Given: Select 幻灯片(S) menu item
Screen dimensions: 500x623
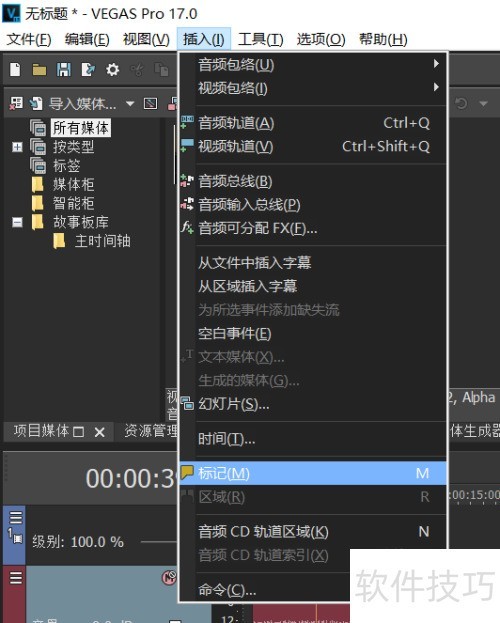Looking at the screenshot, I should (x=313, y=404).
